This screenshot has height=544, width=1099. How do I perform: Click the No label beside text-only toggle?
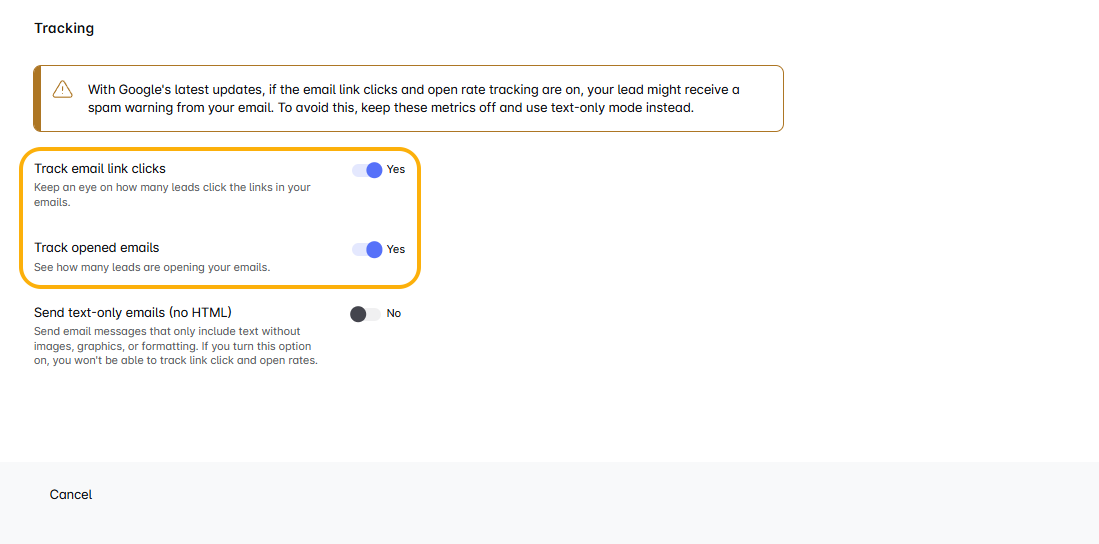[x=394, y=314]
